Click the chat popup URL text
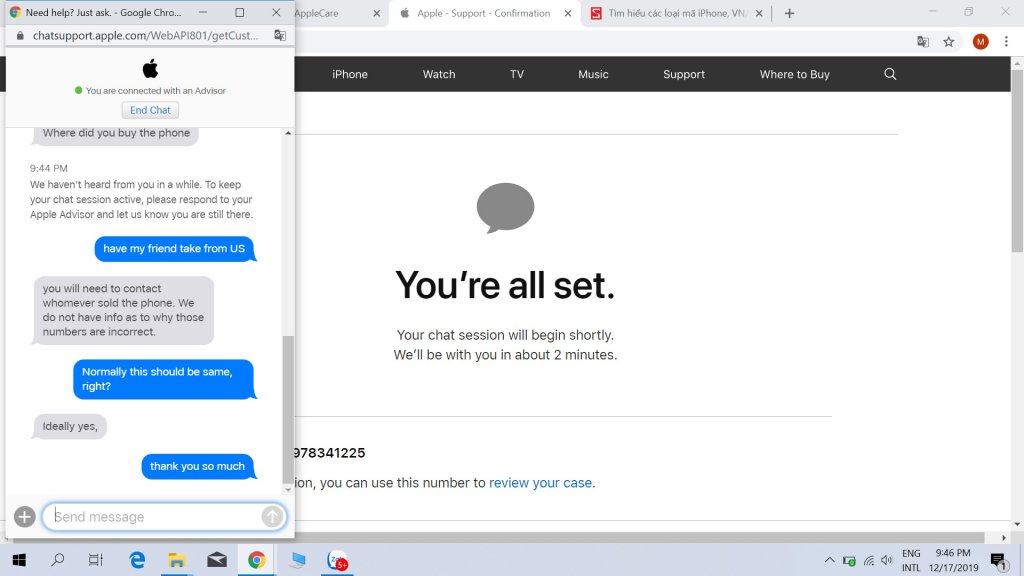1024x576 pixels. [x=146, y=35]
